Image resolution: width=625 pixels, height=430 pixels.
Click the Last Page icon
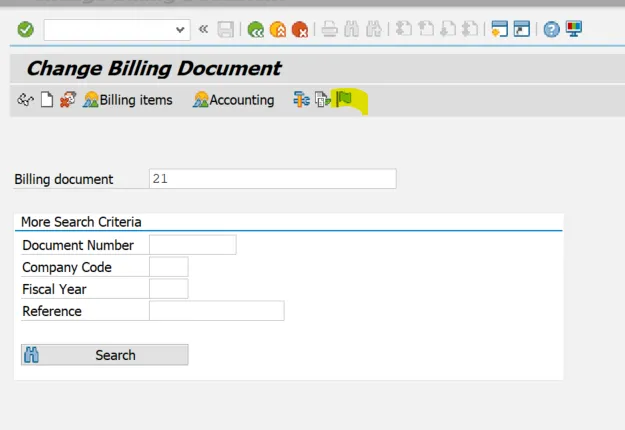tap(470, 29)
